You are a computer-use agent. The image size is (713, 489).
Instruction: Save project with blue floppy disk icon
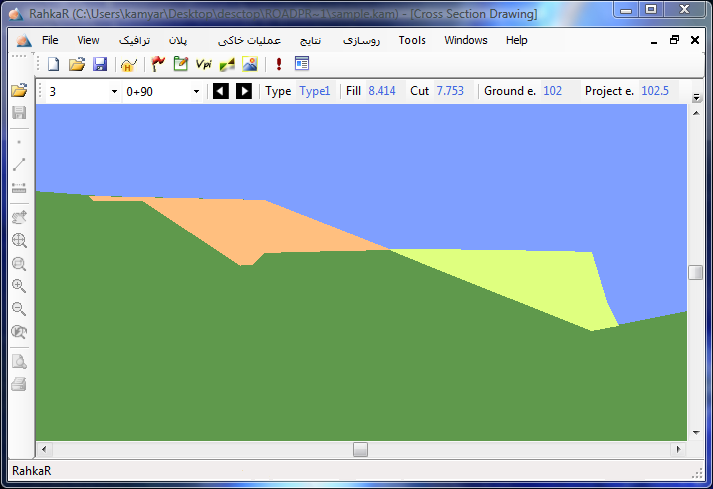(x=100, y=64)
